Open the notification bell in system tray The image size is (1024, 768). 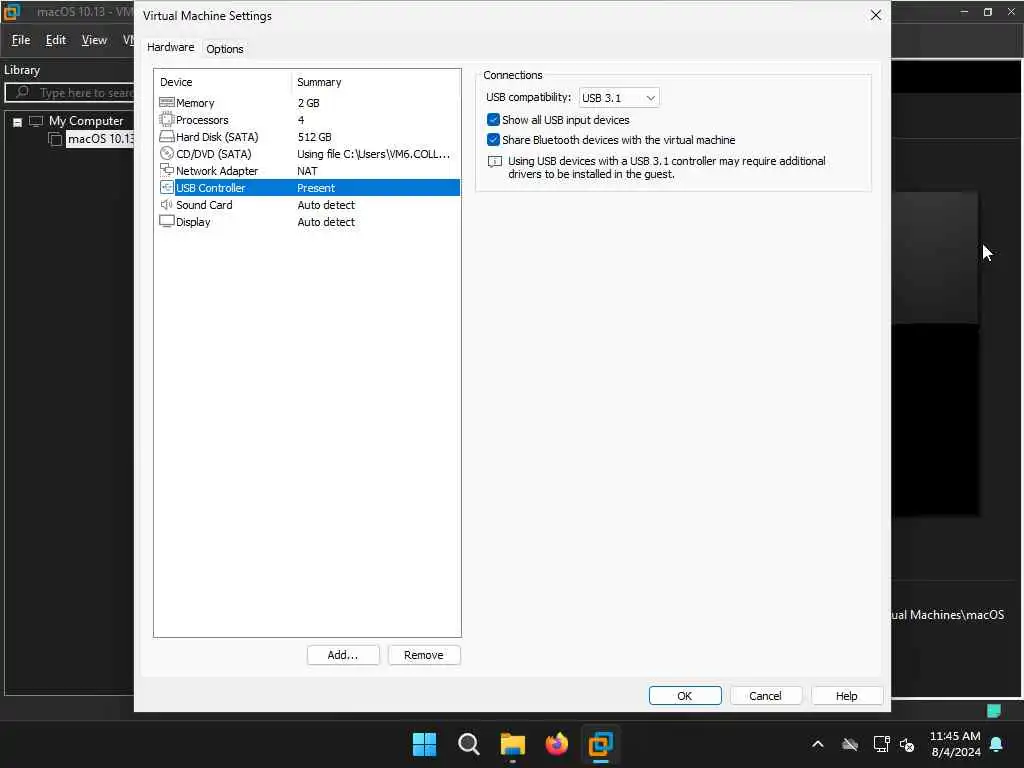(997, 744)
